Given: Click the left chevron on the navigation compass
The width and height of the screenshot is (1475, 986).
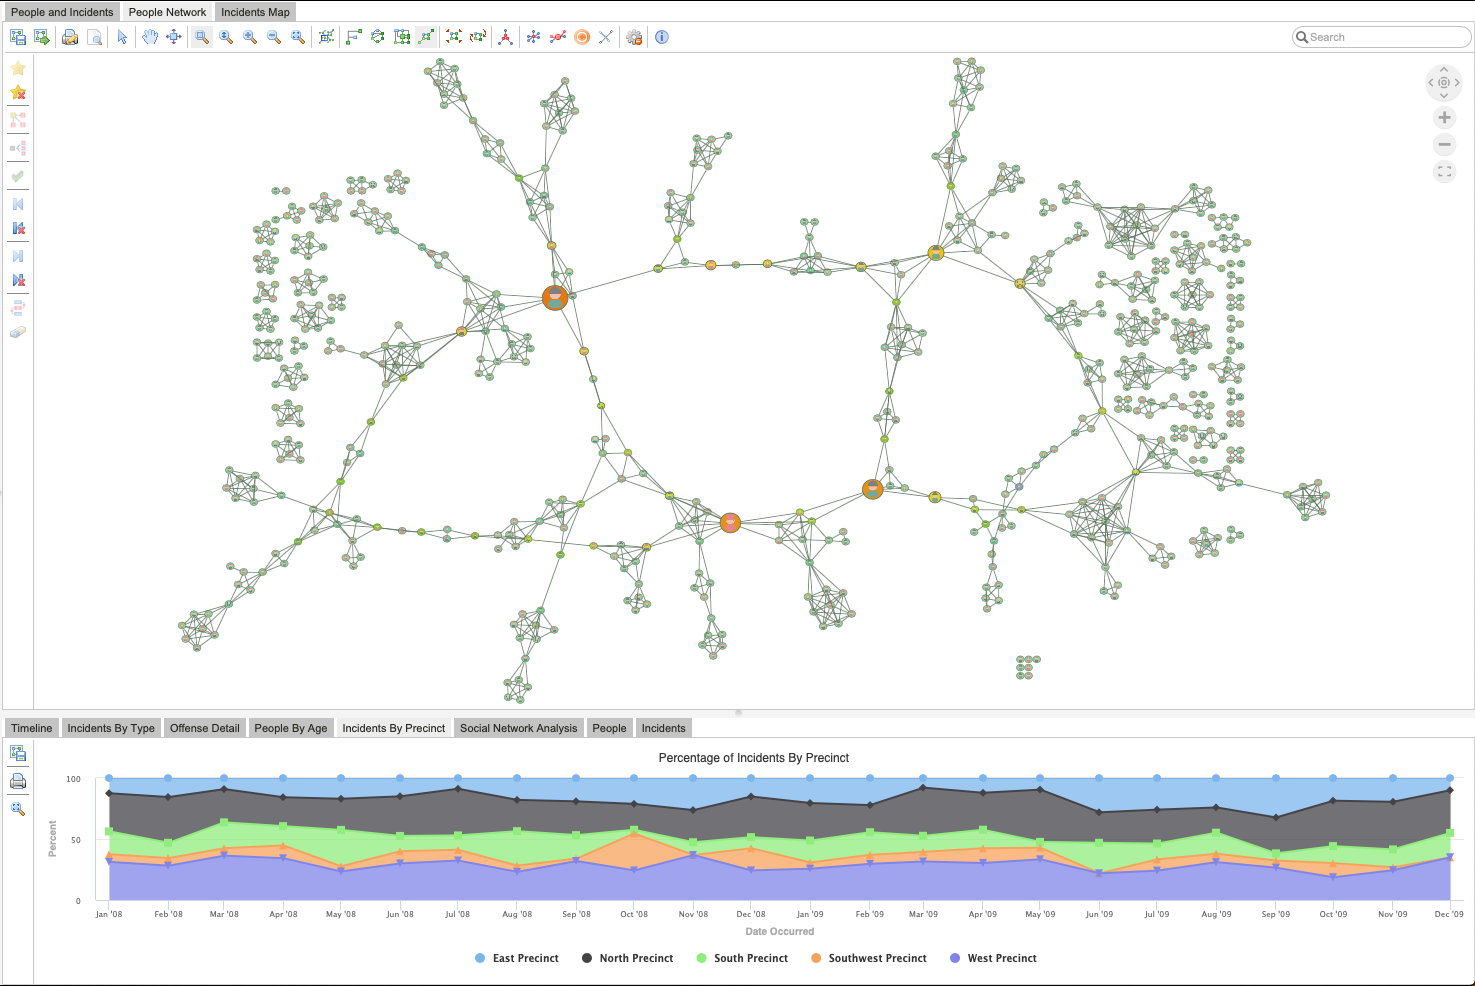Looking at the screenshot, I should (1429, 83).
